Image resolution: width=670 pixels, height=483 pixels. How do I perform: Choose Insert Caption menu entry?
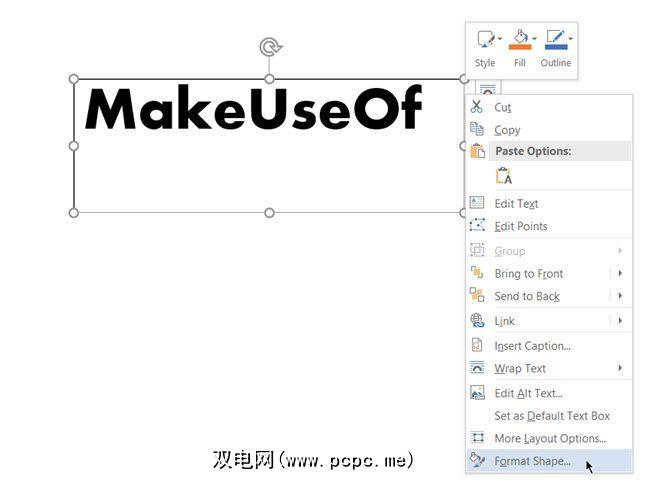549,345
